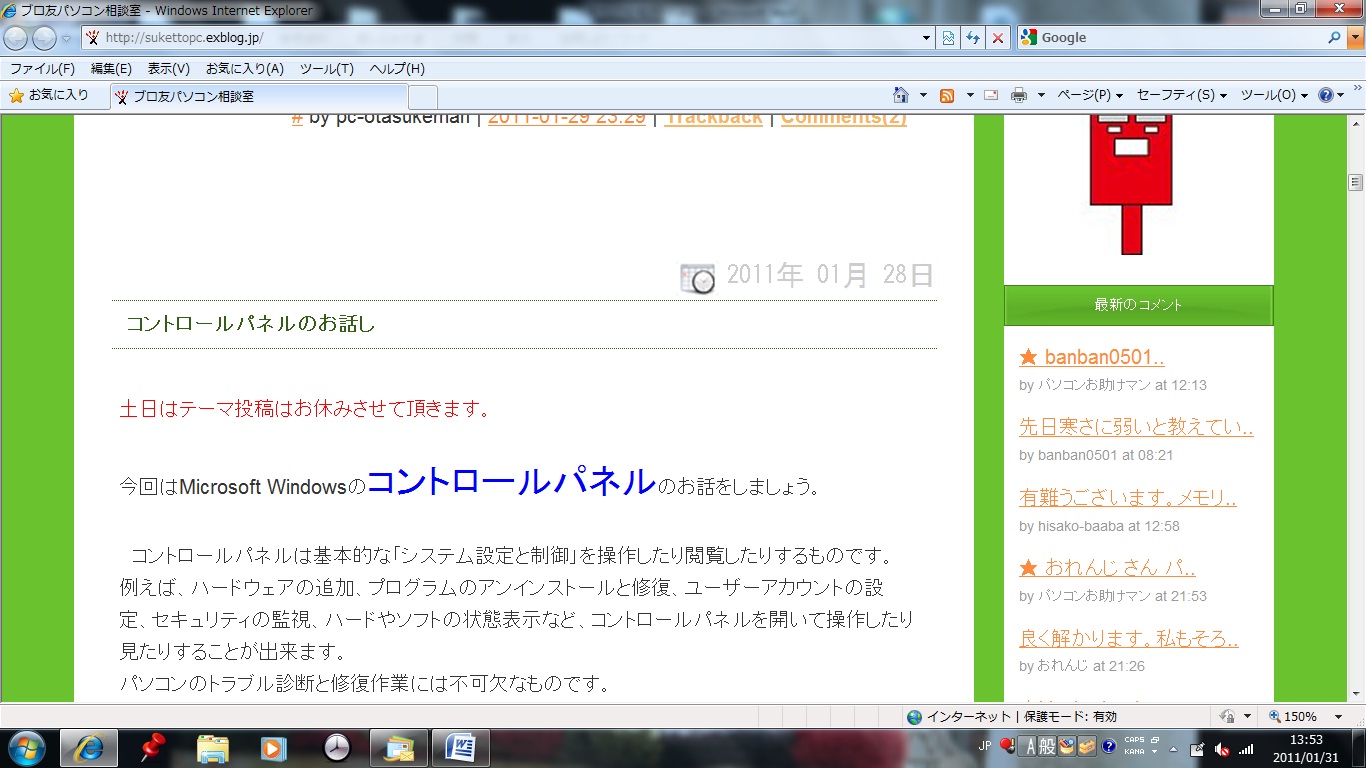The height and width of the screenshot is (768, 1366).
Task: Open the ツール(T) menu
Action: pos(327,69)
